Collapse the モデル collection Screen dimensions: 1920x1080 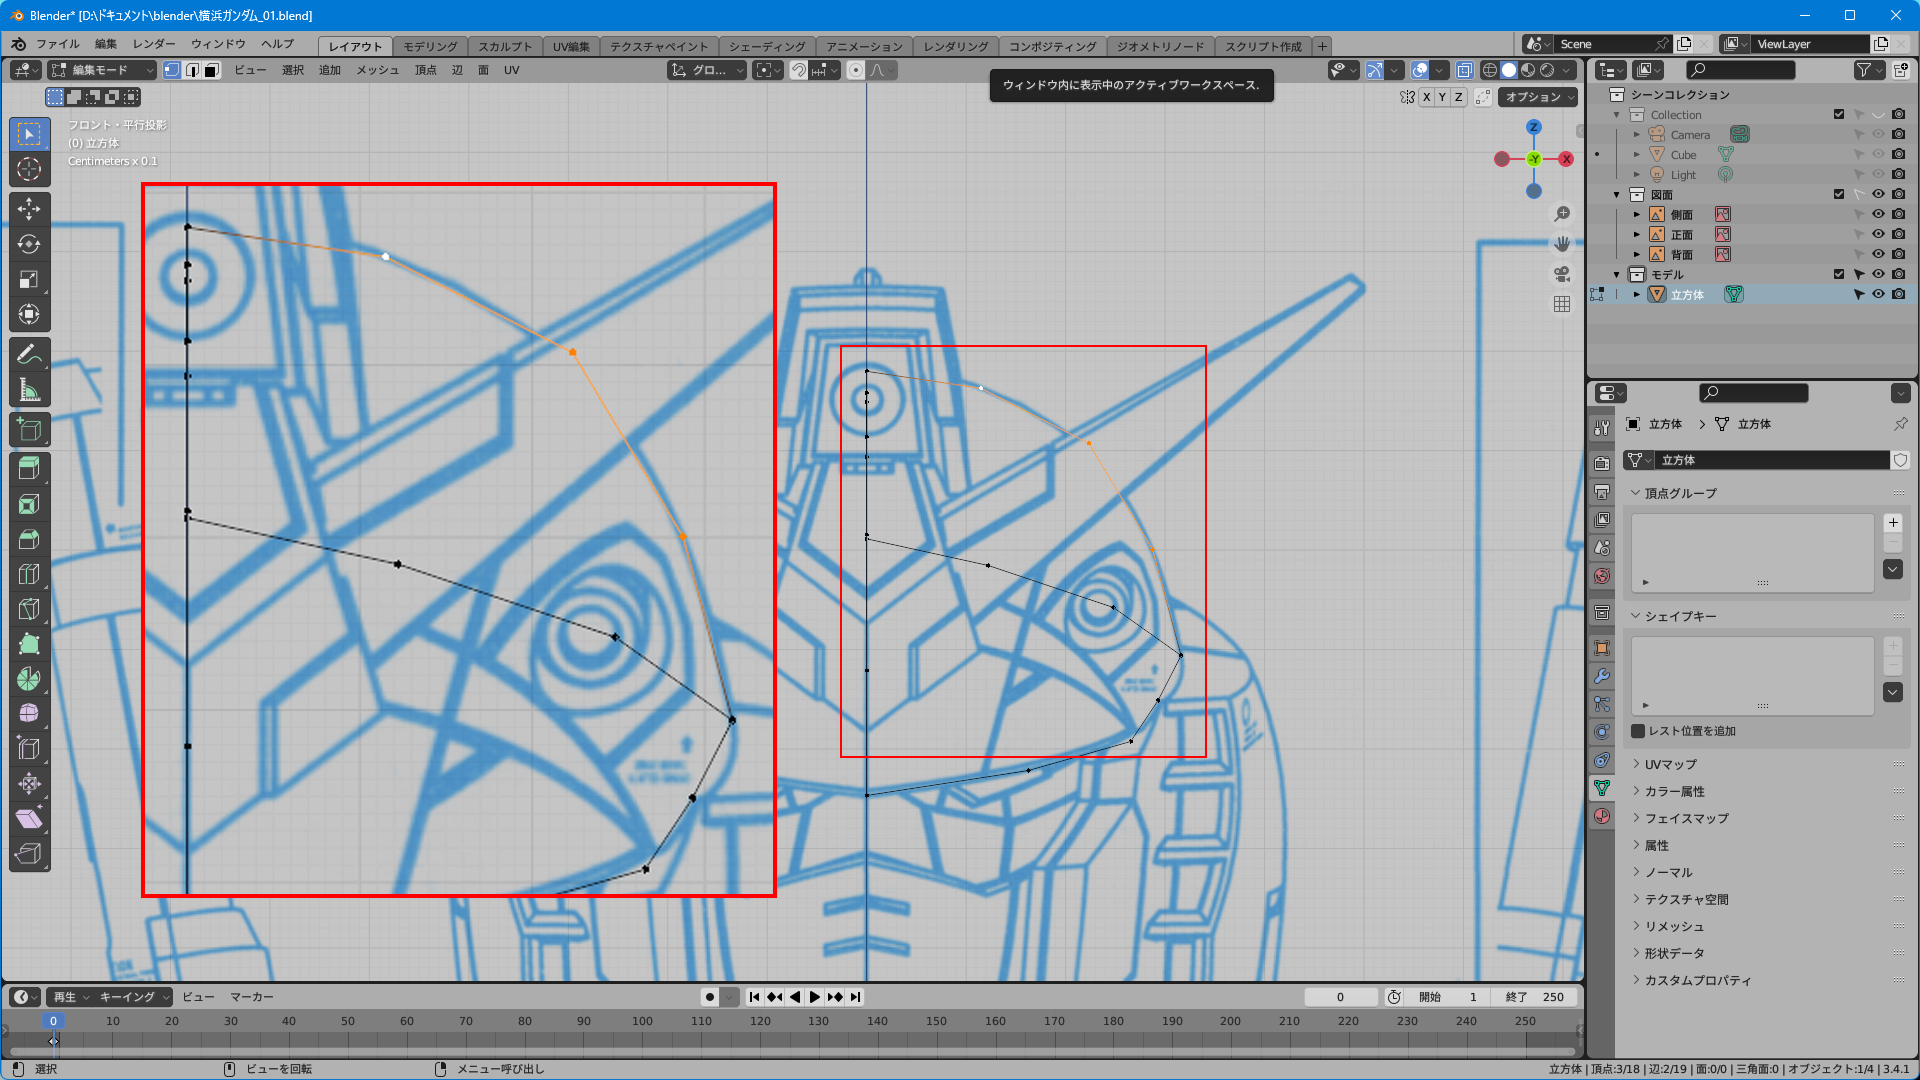pyautogui.click(x=1617, y=274)
